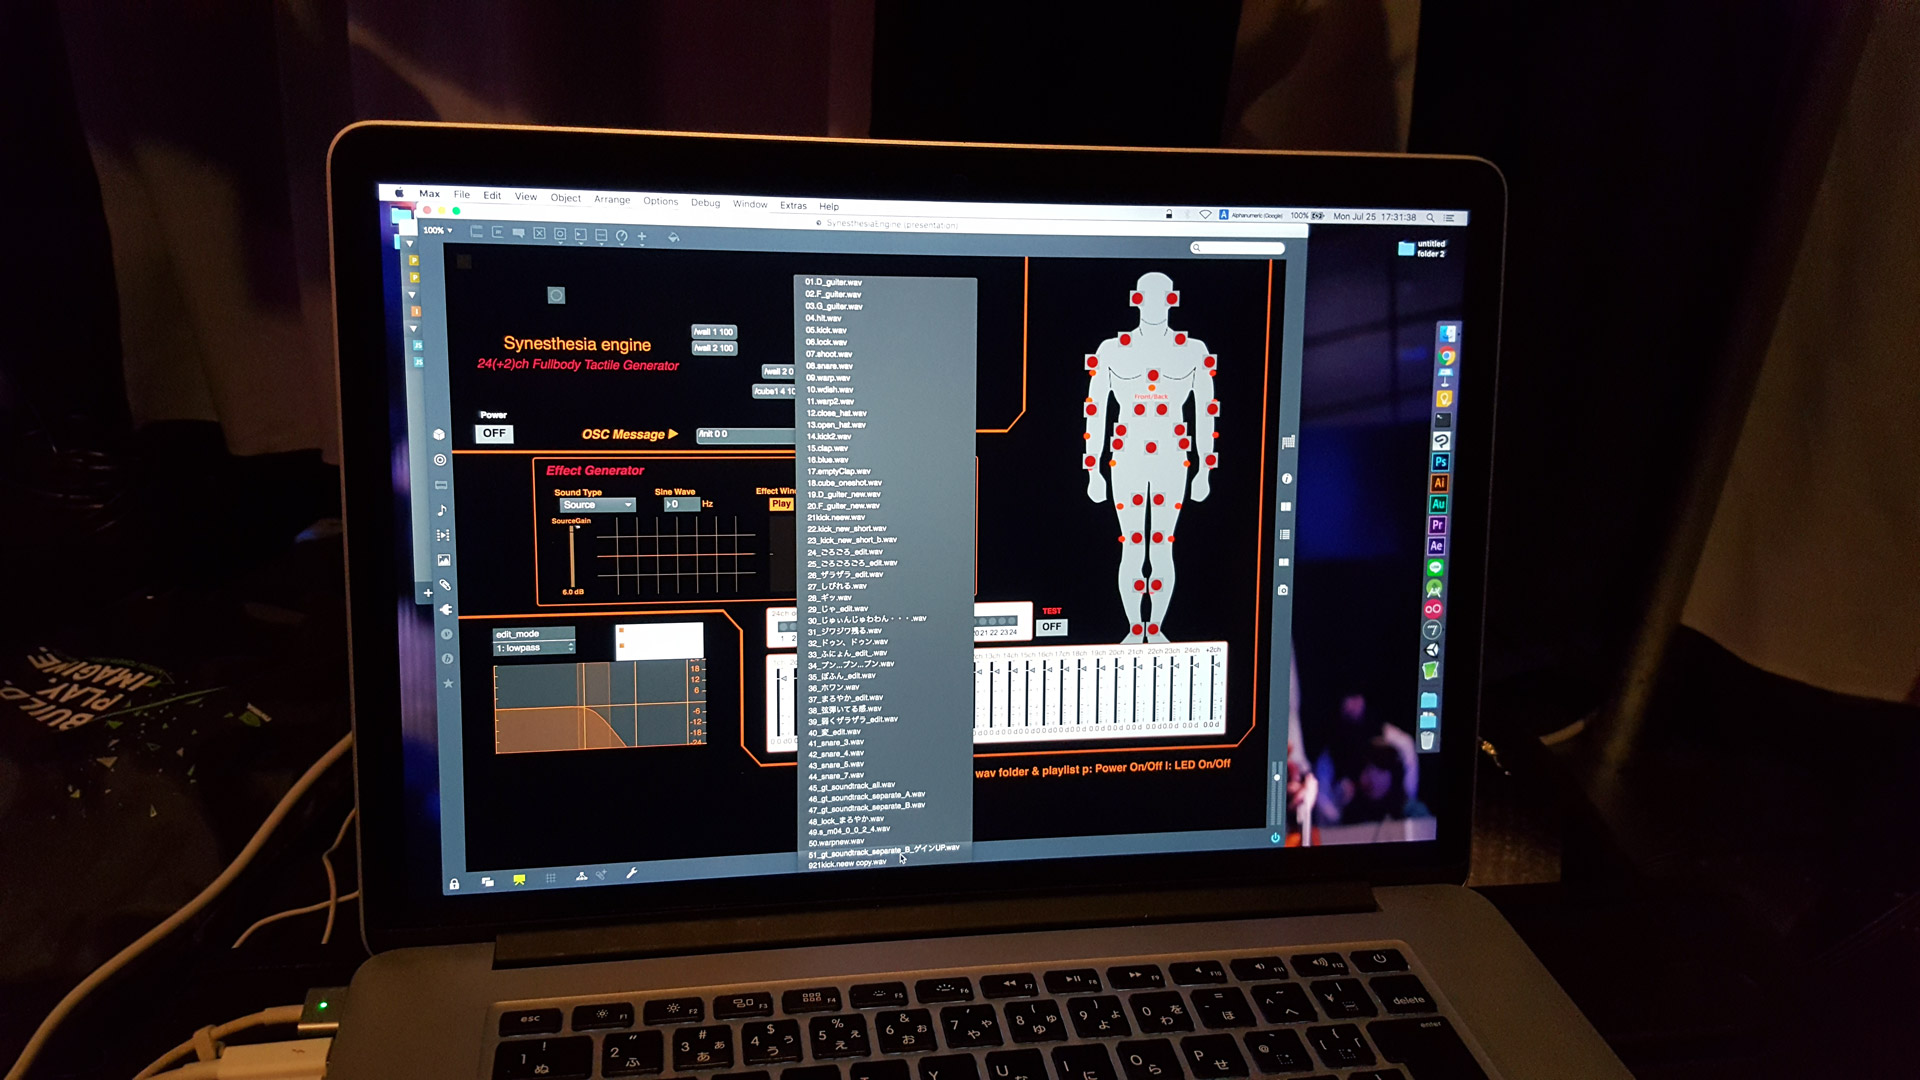Select 13.open_hat.wav from the list

[x=836, y=425]
